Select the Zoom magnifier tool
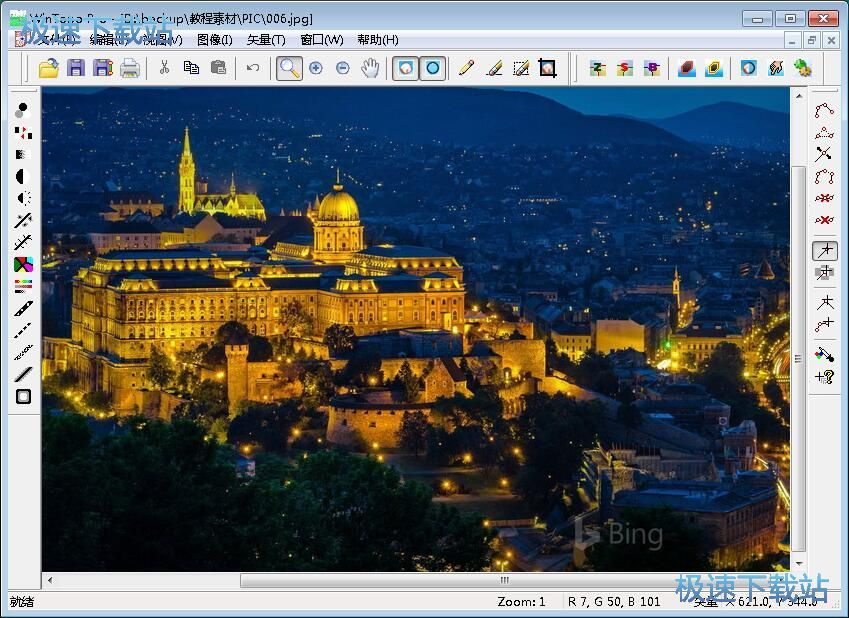The height and width of the screenshot is (618, 849). [289, 68]
